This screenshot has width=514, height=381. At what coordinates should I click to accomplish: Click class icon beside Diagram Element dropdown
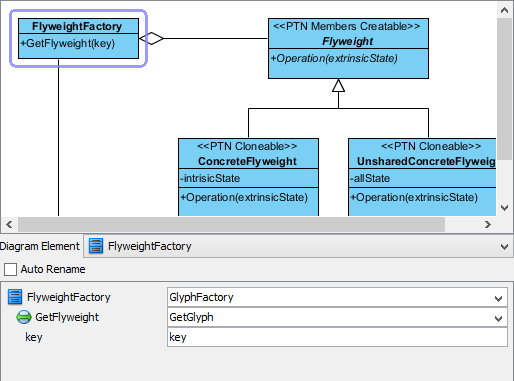click(x=96, y=246)
